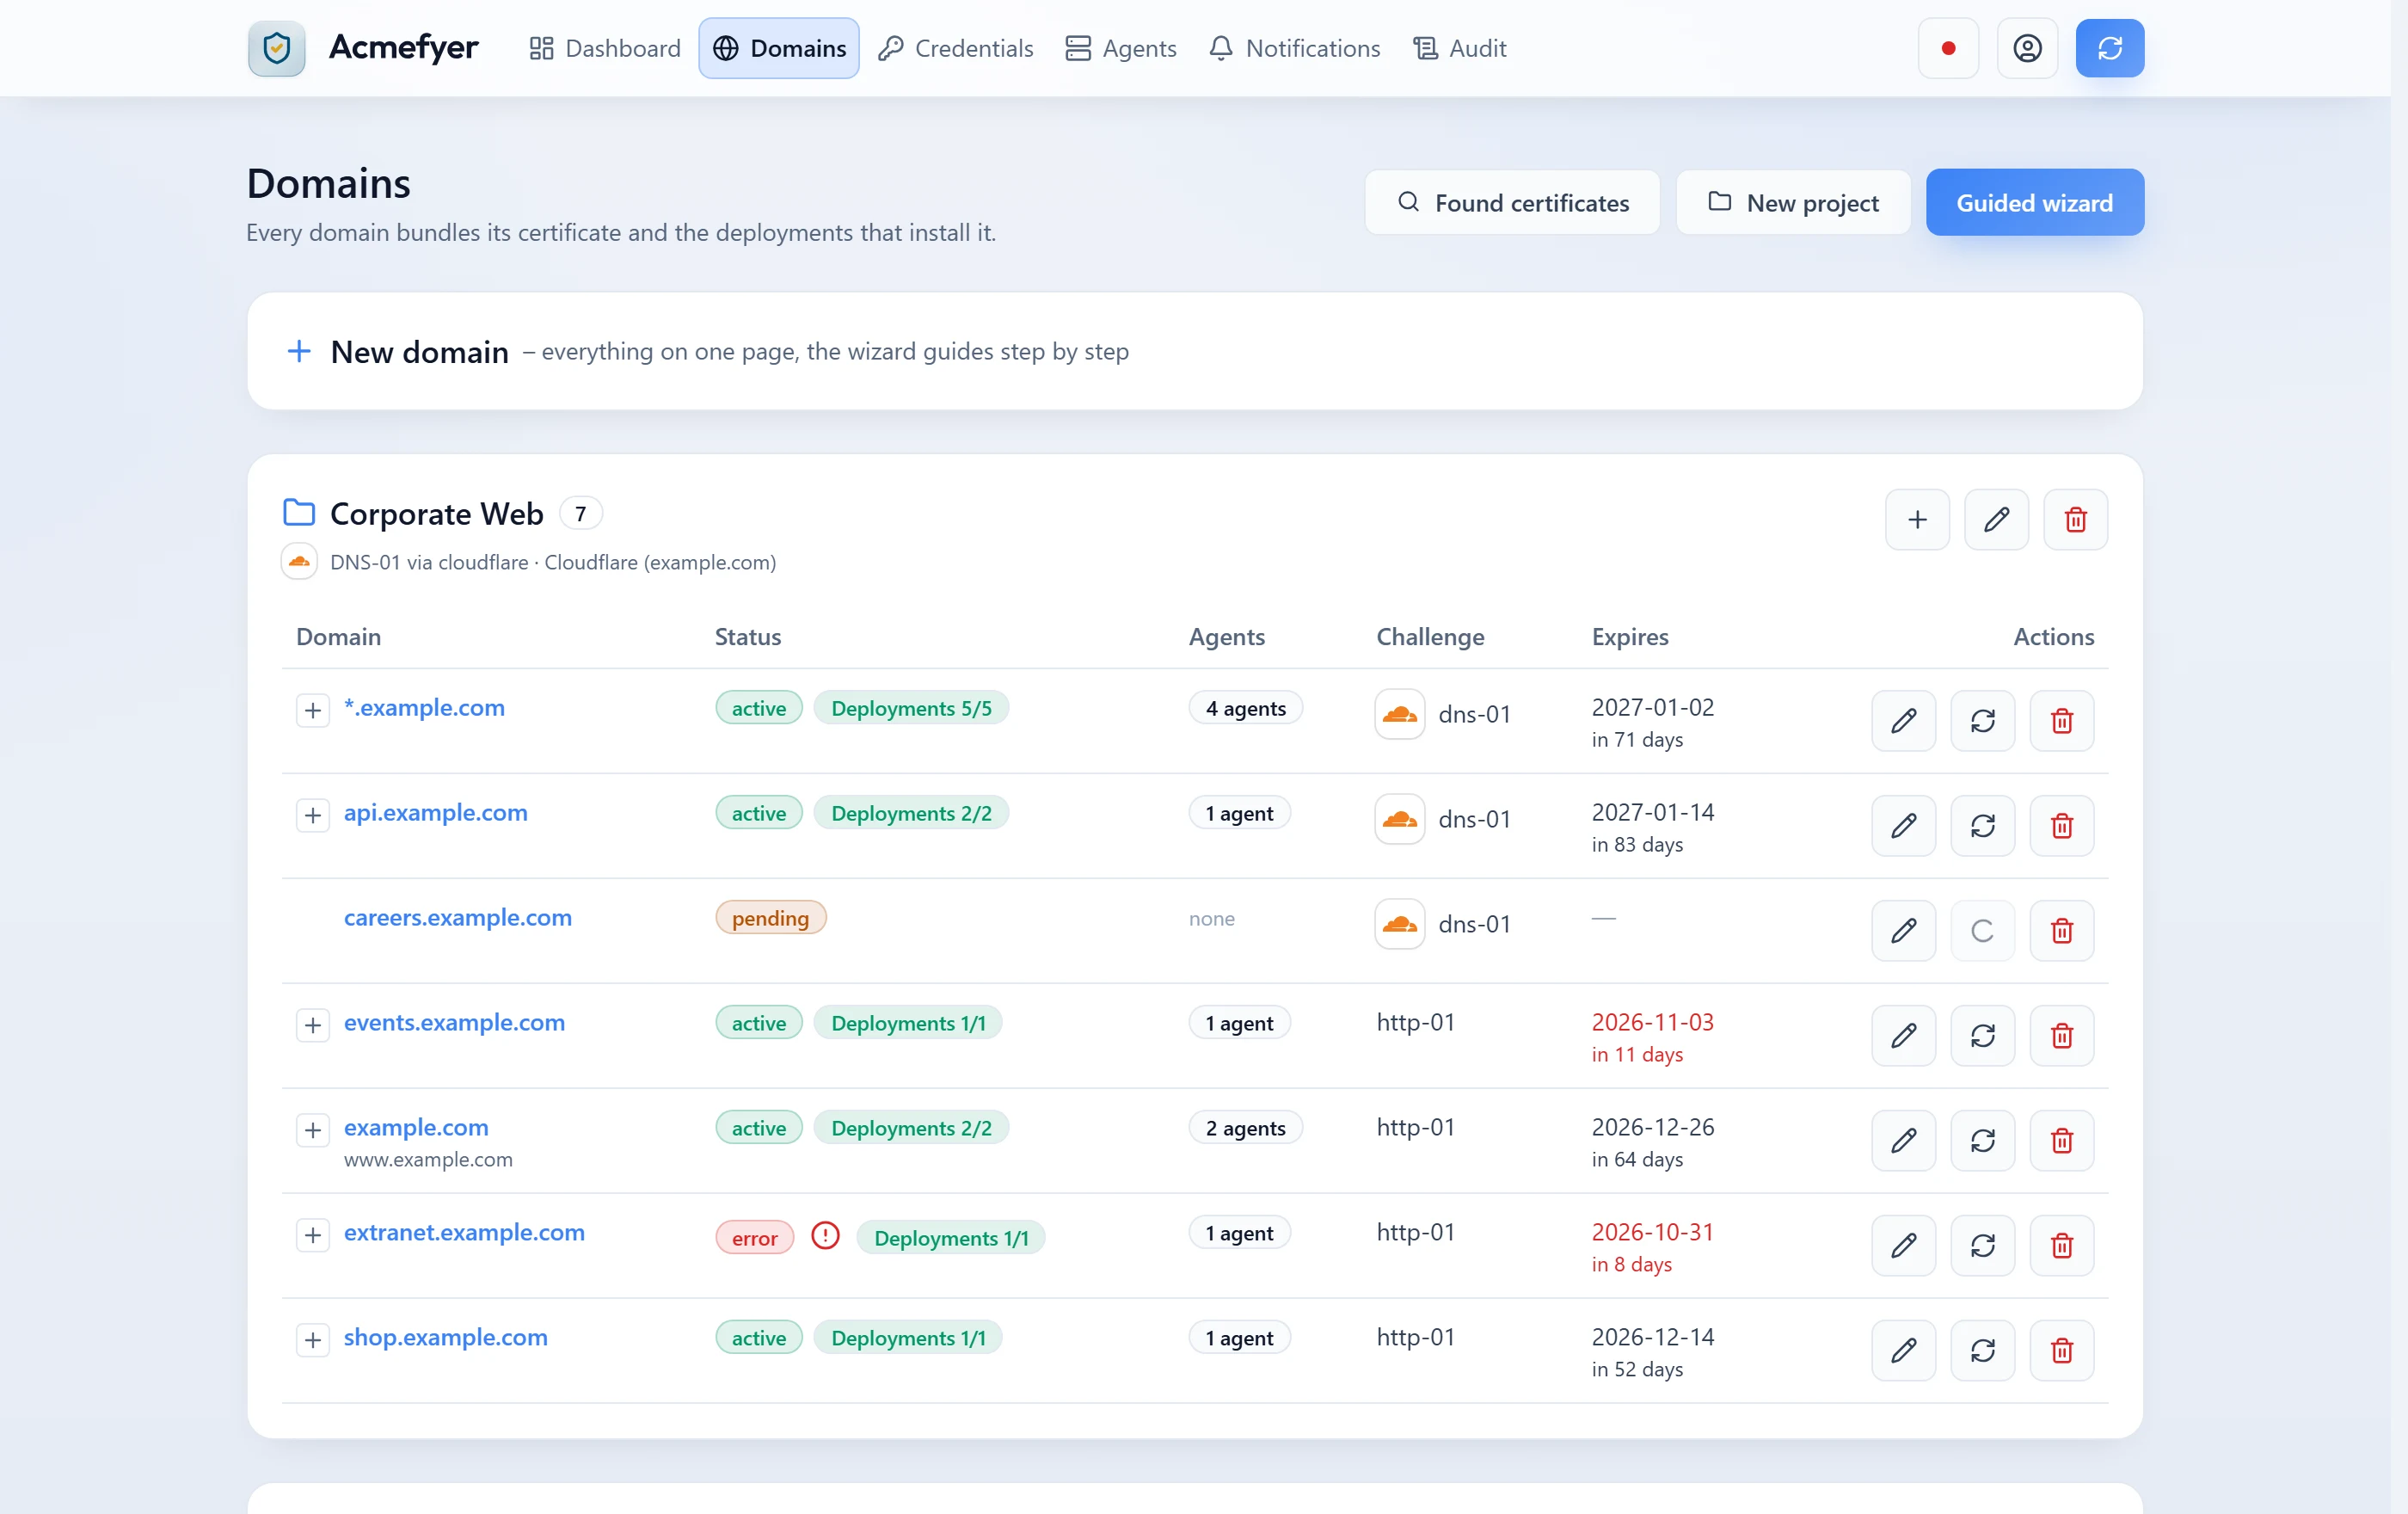Screen dimensions: 2408x1514
Task: Edit the careers.example.com domain
Action: [1903, 930]
